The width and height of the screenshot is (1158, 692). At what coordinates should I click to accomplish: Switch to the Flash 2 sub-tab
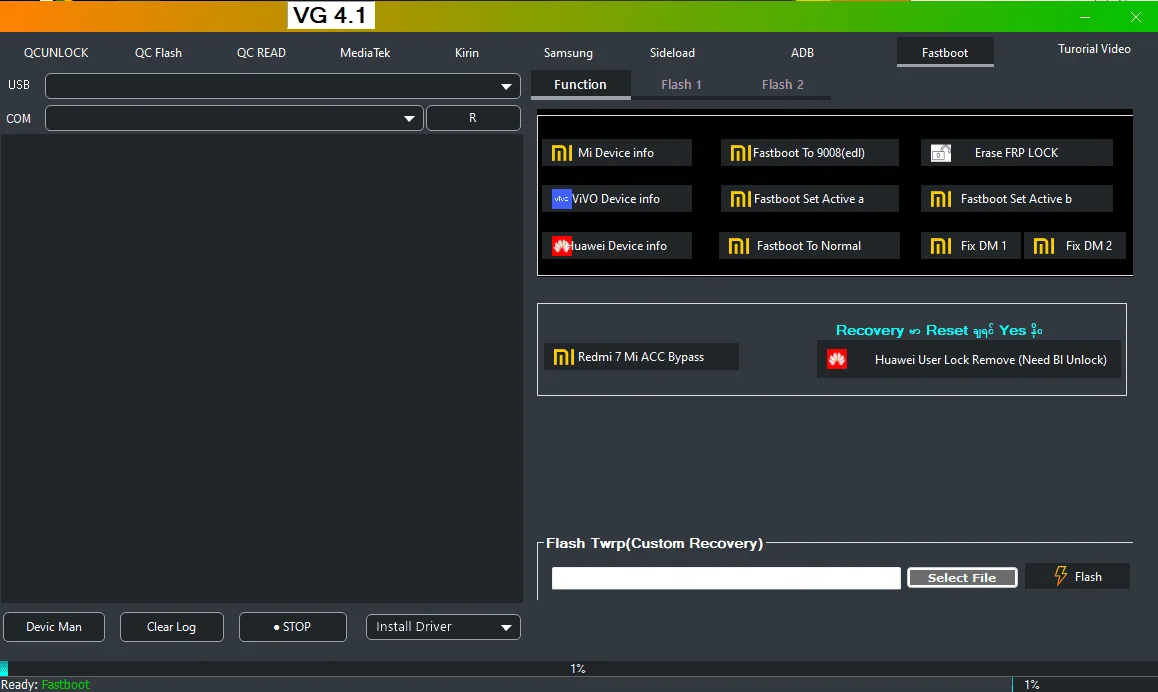[x=782, y=84]
